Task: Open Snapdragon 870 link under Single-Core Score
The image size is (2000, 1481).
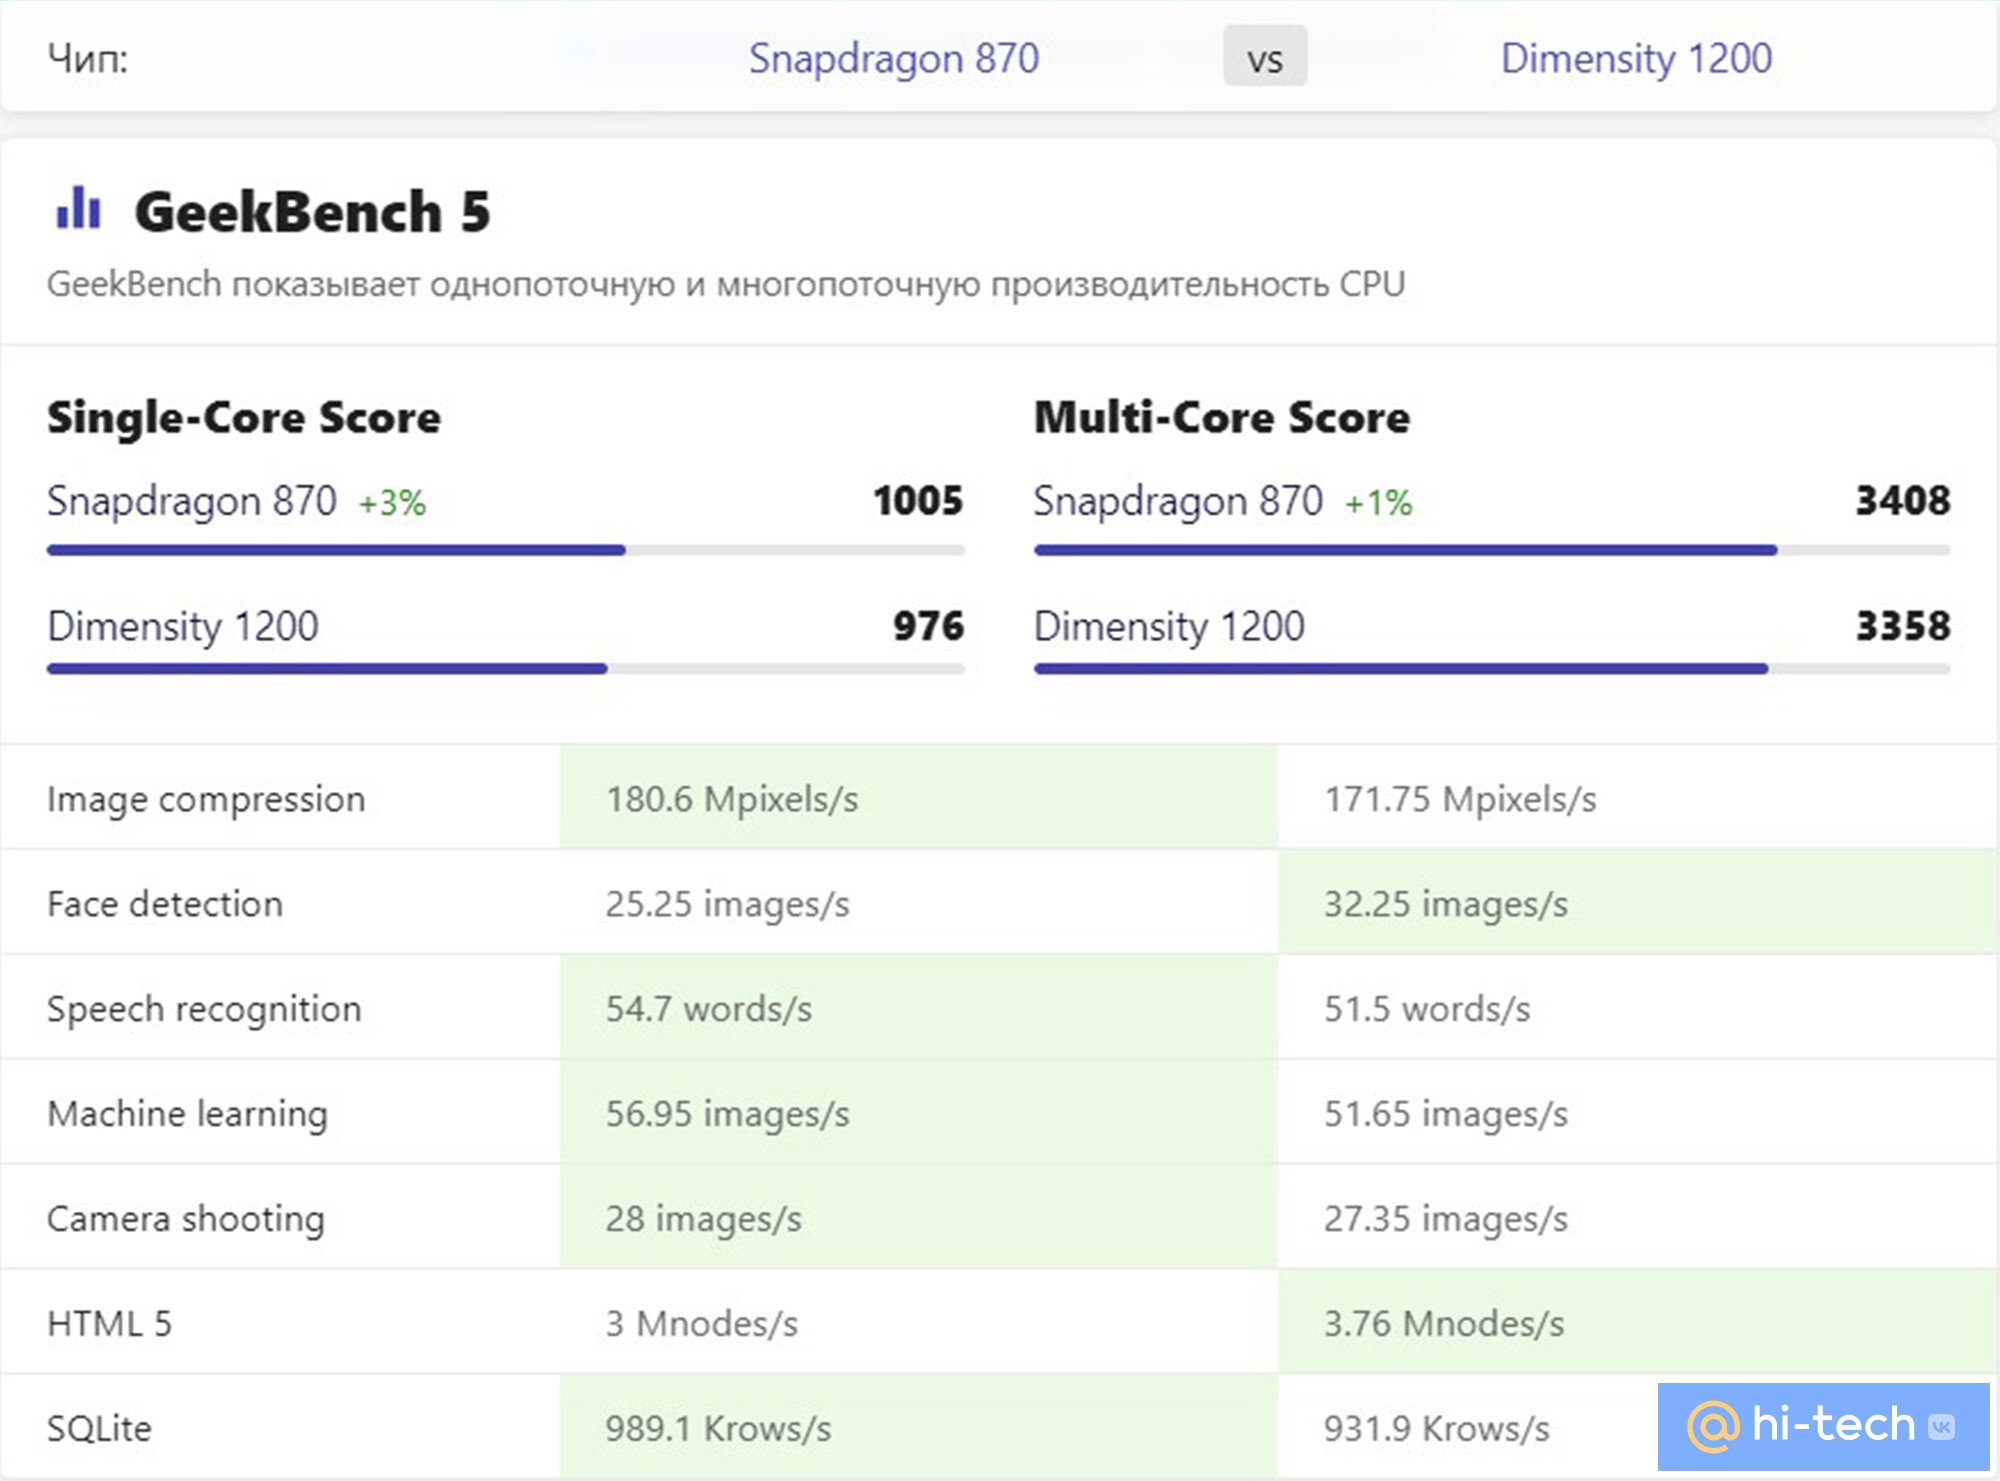Action: (x=192, y=501)
